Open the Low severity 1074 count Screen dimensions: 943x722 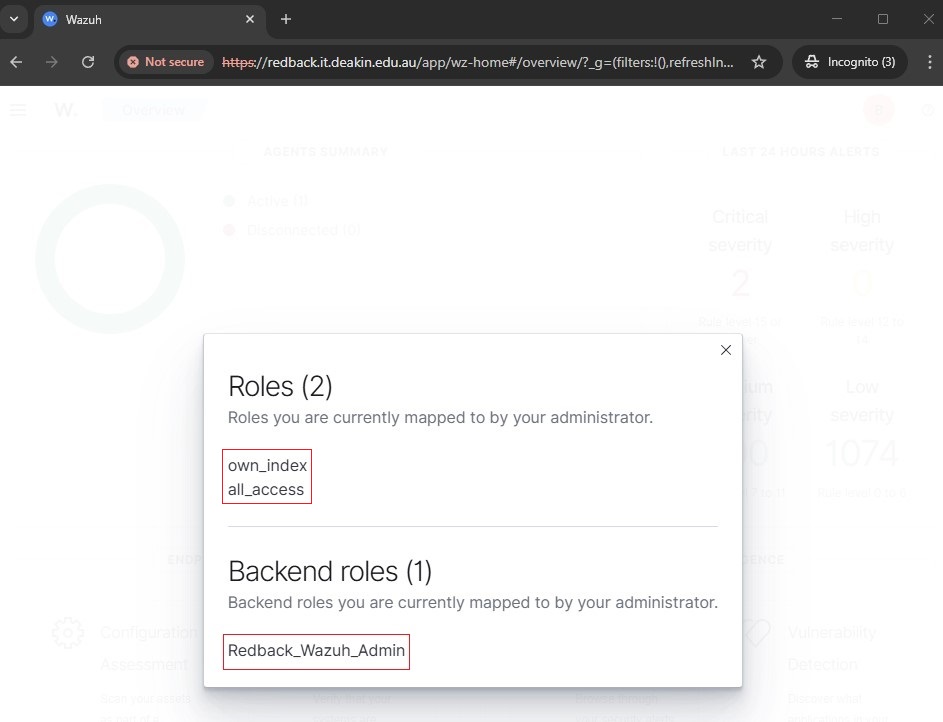pyautogui.click(x=861, y=453)
